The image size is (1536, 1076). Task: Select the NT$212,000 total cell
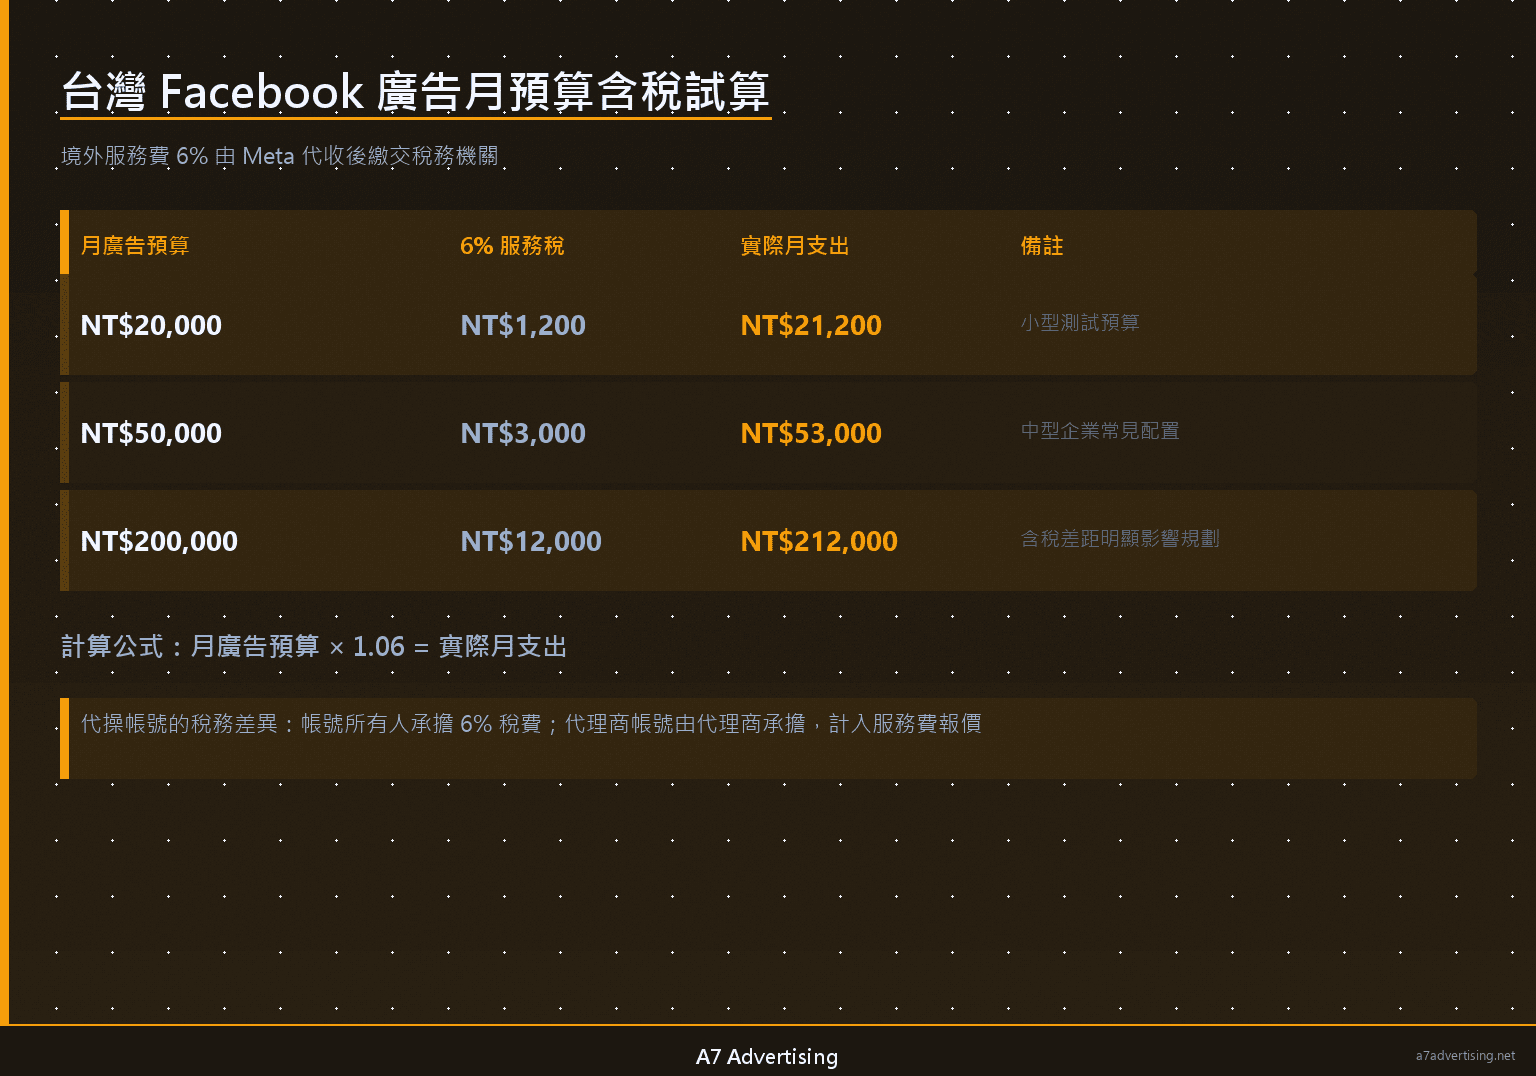pyautogui.click(x=819, y=541)
